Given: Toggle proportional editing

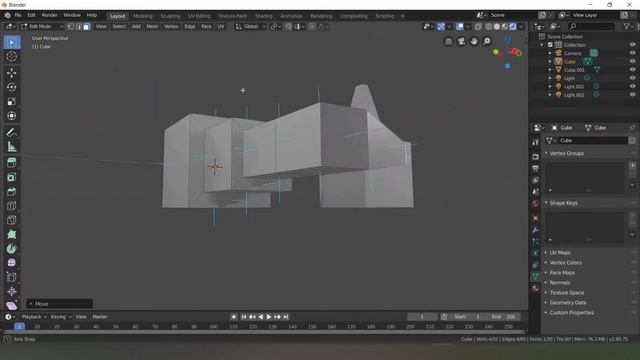Looking at the screenshot, I should [312, 27].
